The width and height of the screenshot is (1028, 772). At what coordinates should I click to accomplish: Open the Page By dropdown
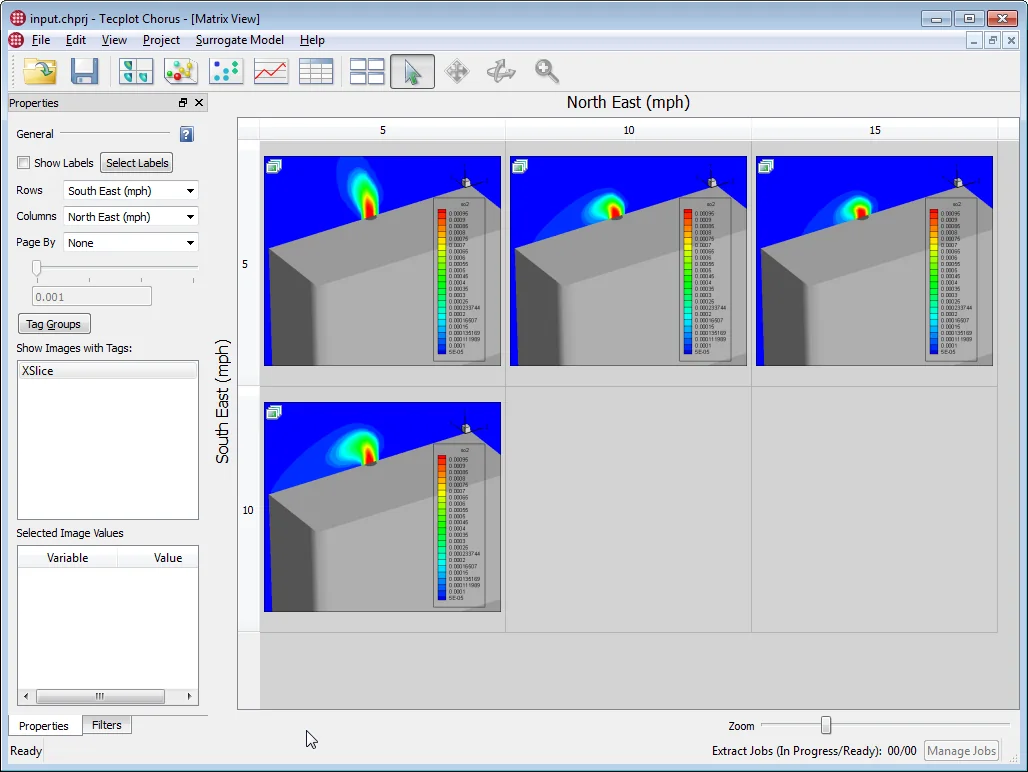pos(130,243)
